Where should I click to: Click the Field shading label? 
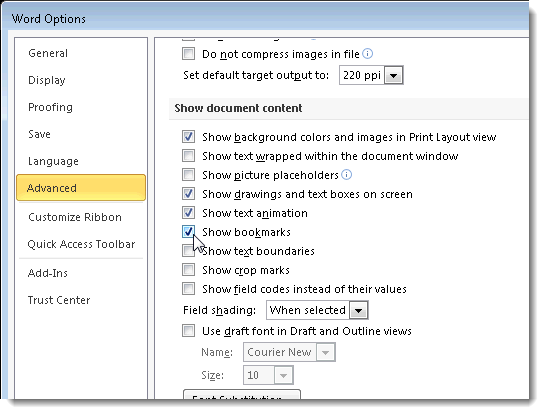pyautogui.click(x=219, y=310)
